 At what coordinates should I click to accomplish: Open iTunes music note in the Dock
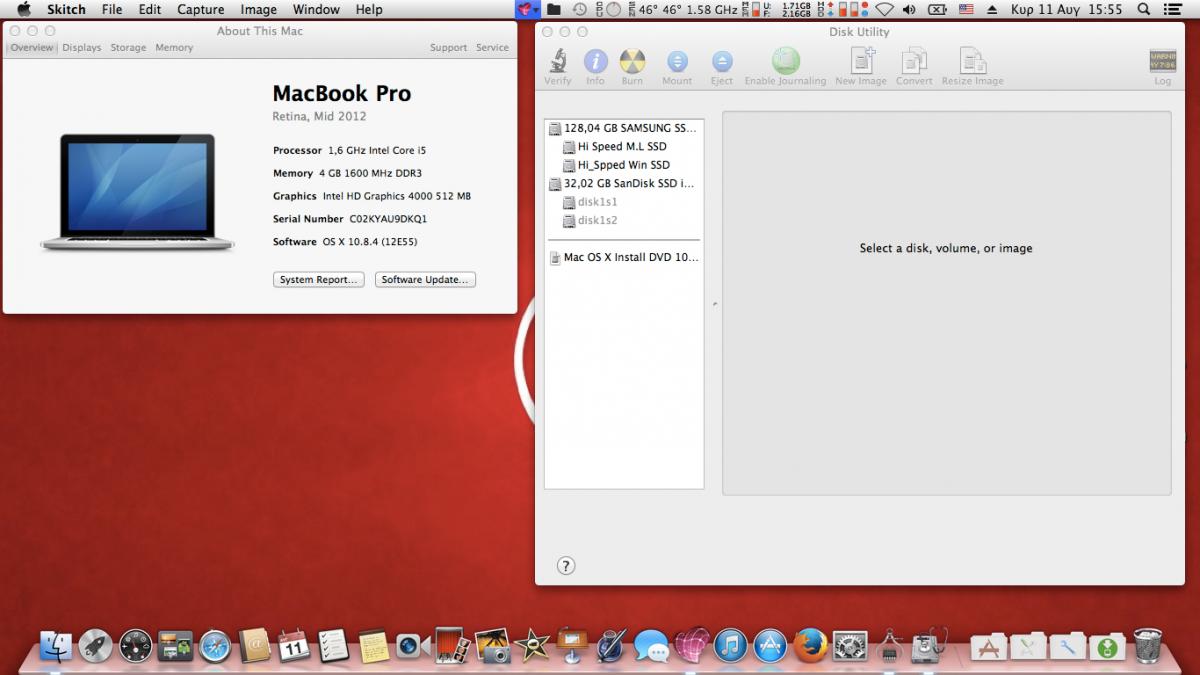(731, 647)
